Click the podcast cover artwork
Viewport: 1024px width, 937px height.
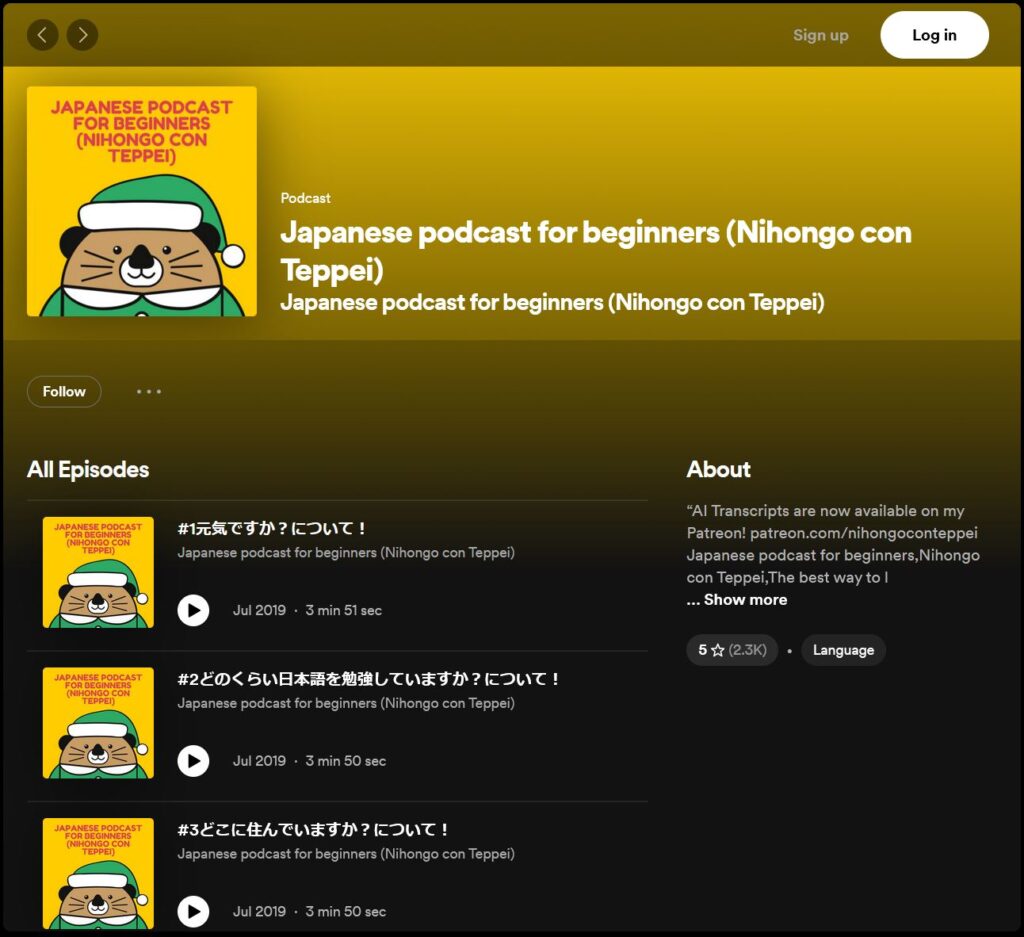click(141, 201)
